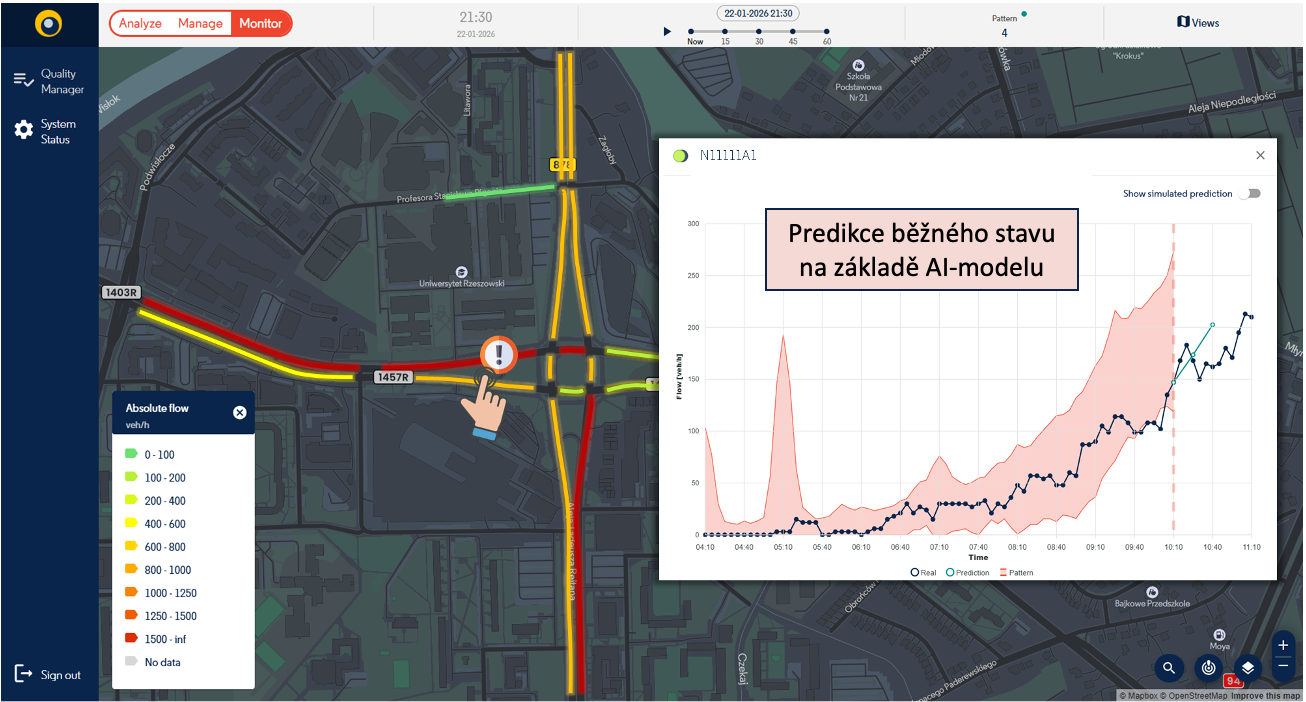Click the 1457R road label

click(x=392, y=377)
